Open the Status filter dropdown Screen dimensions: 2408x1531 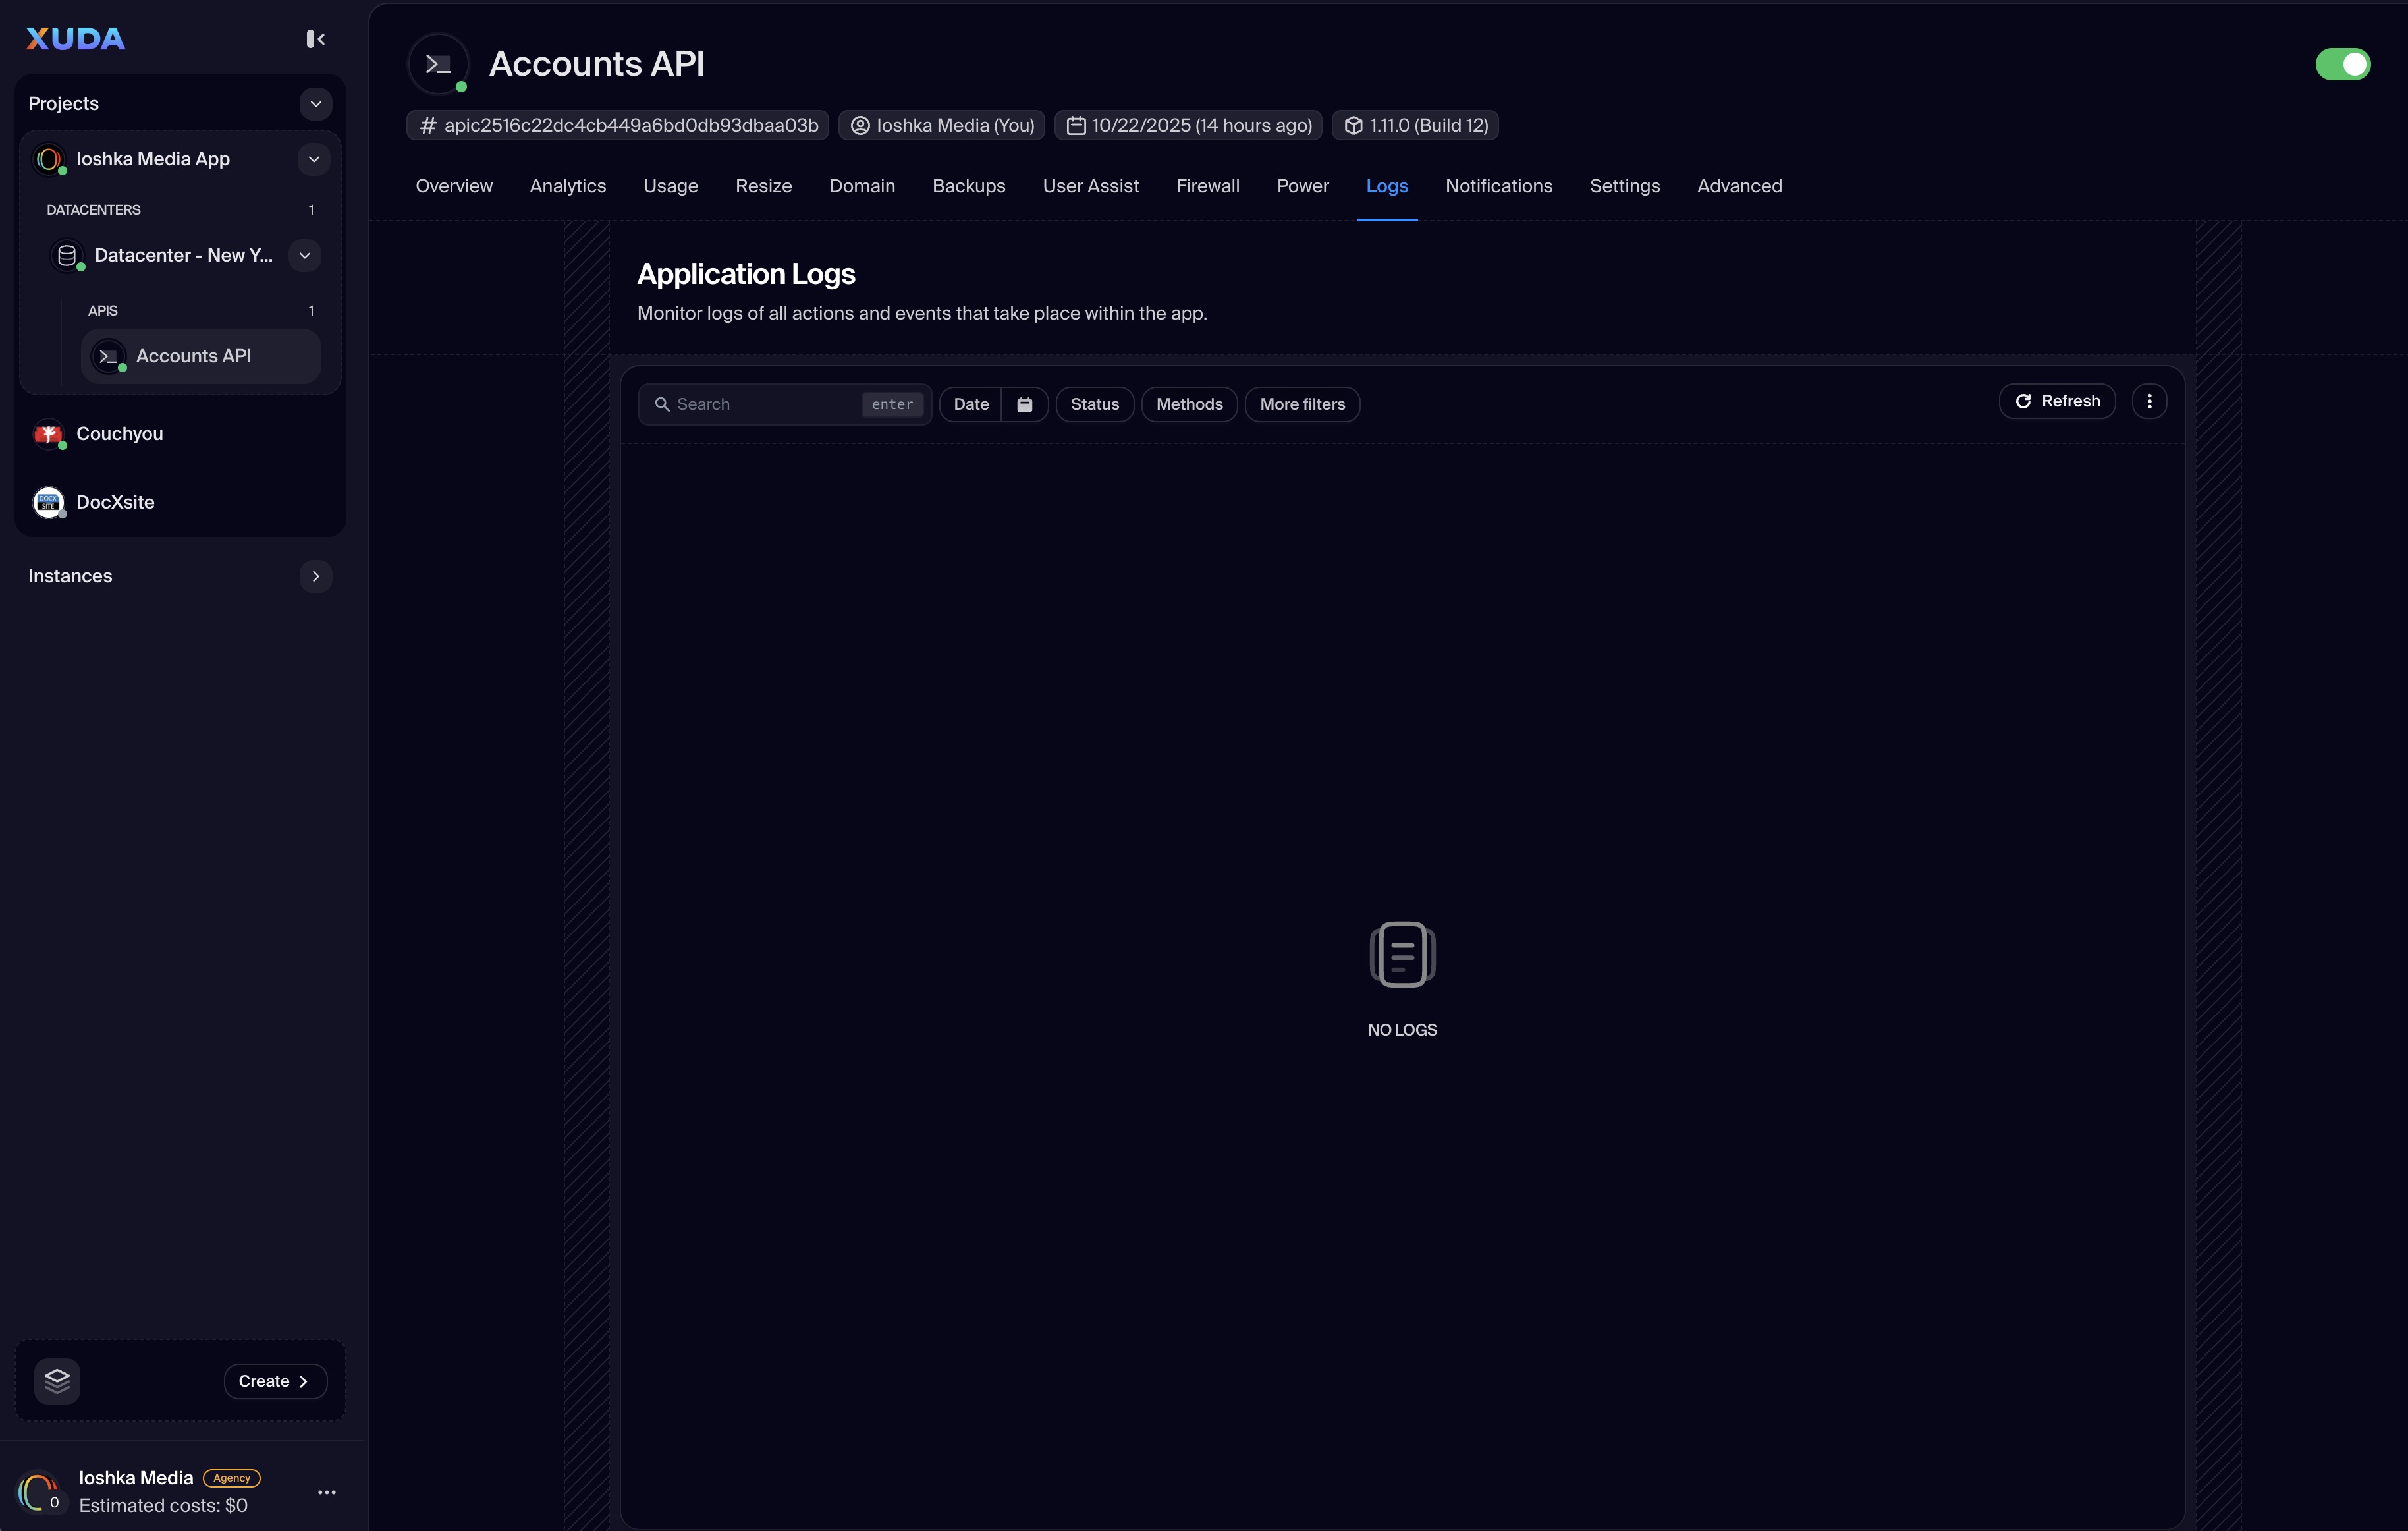(1094, 404)
